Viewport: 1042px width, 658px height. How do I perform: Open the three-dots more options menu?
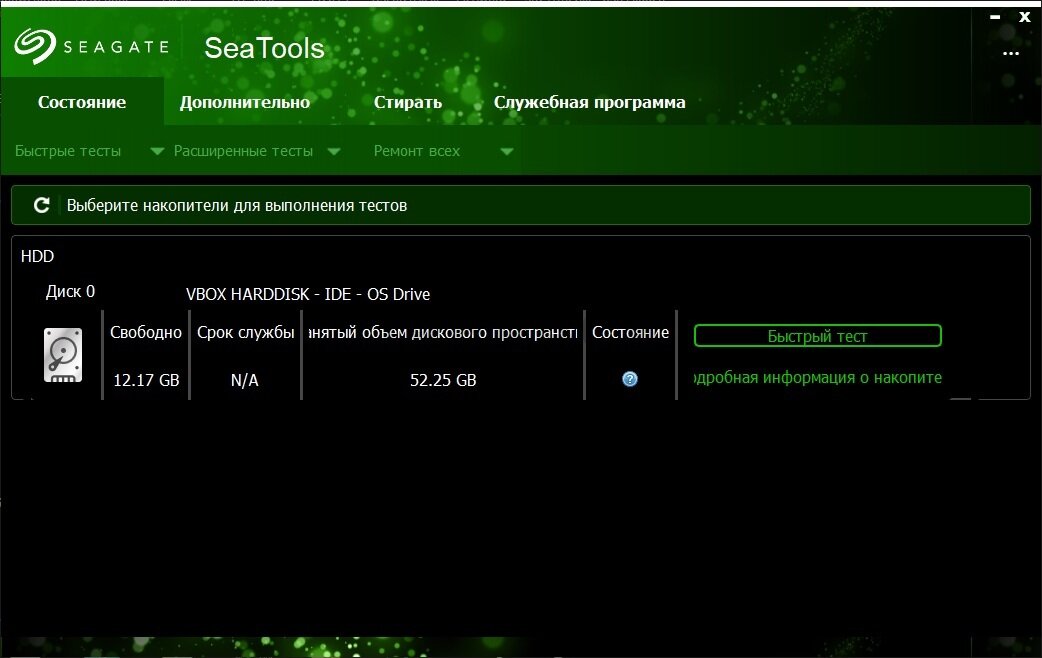1011,53
